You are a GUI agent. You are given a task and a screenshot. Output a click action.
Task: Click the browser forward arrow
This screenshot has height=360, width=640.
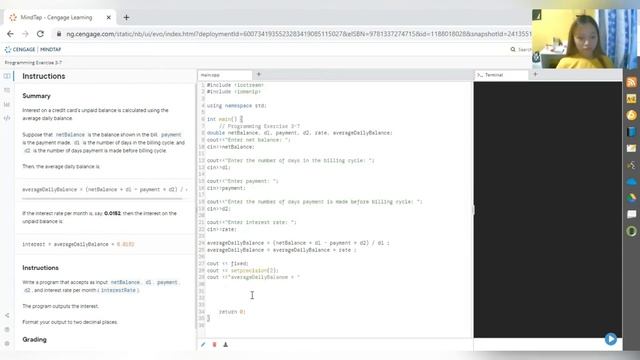[25, 34]
